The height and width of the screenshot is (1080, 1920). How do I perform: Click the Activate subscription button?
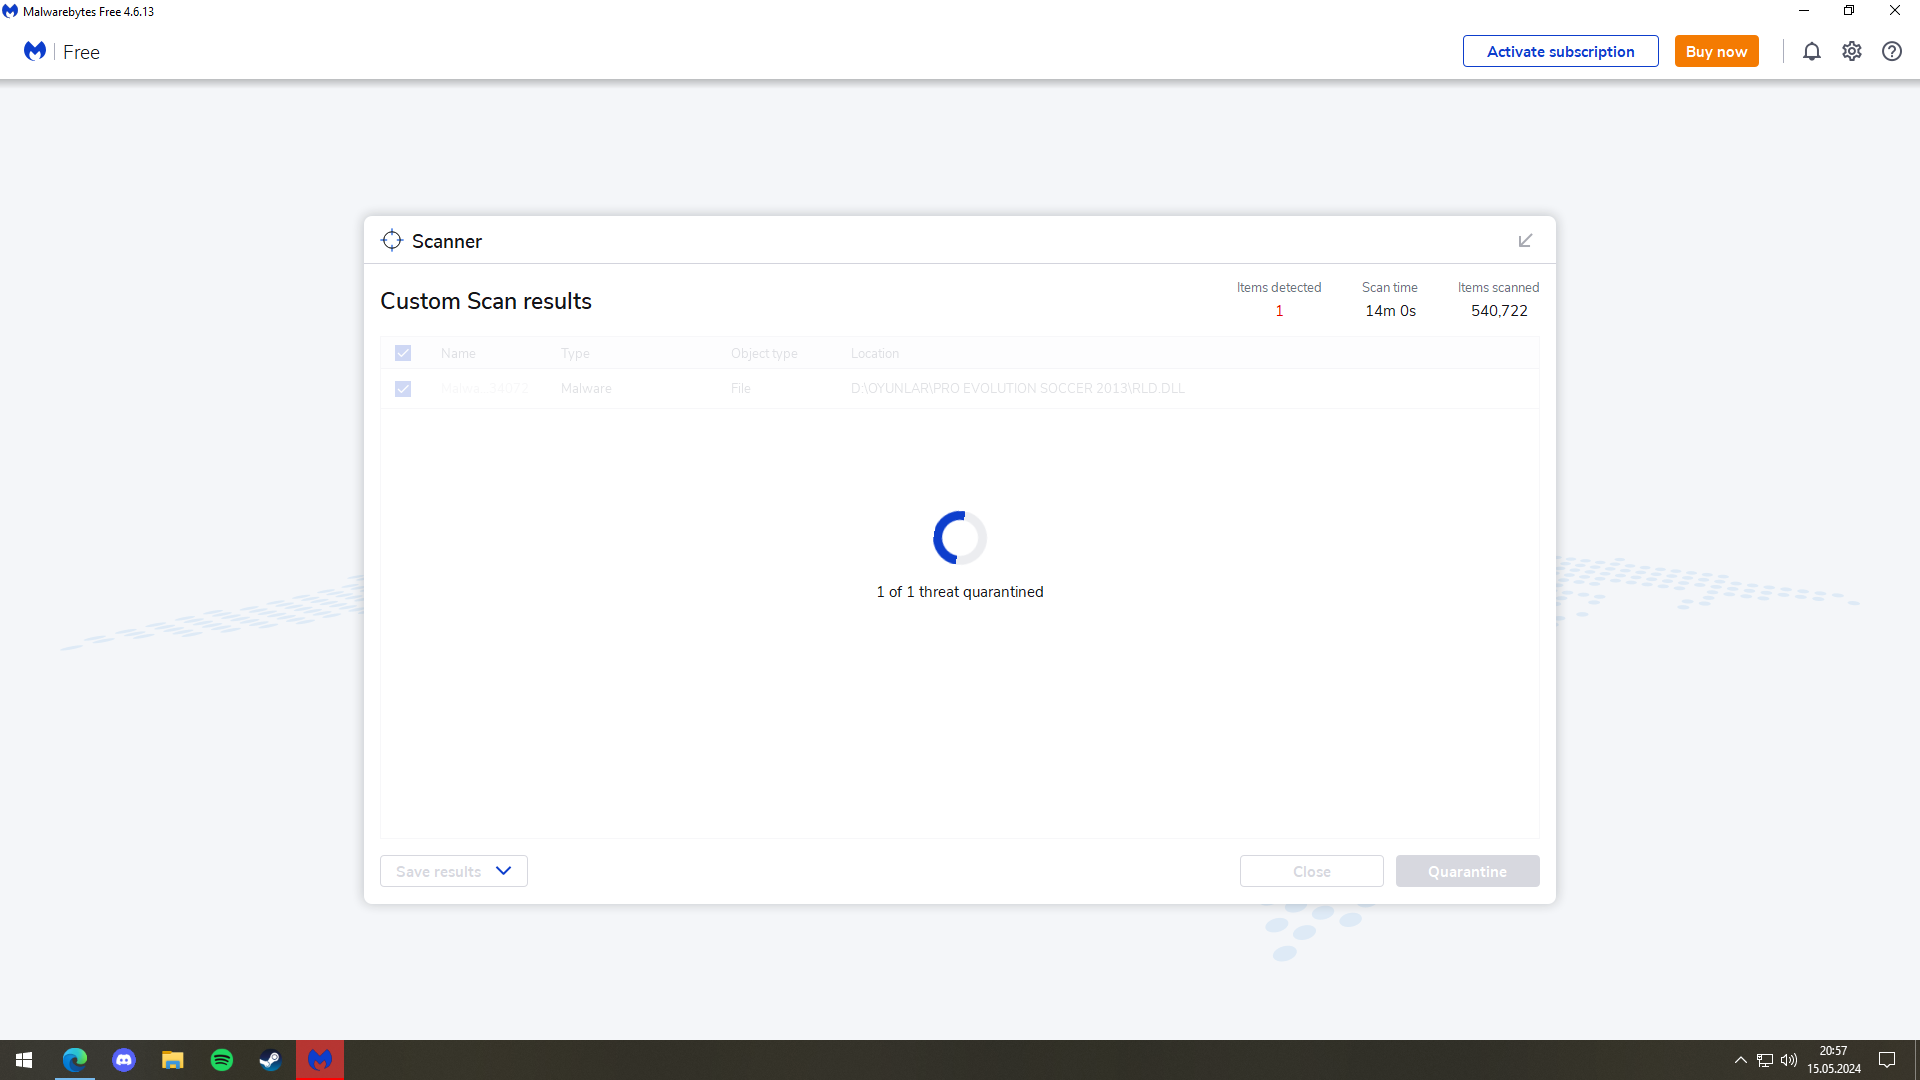coord(1560,51)
